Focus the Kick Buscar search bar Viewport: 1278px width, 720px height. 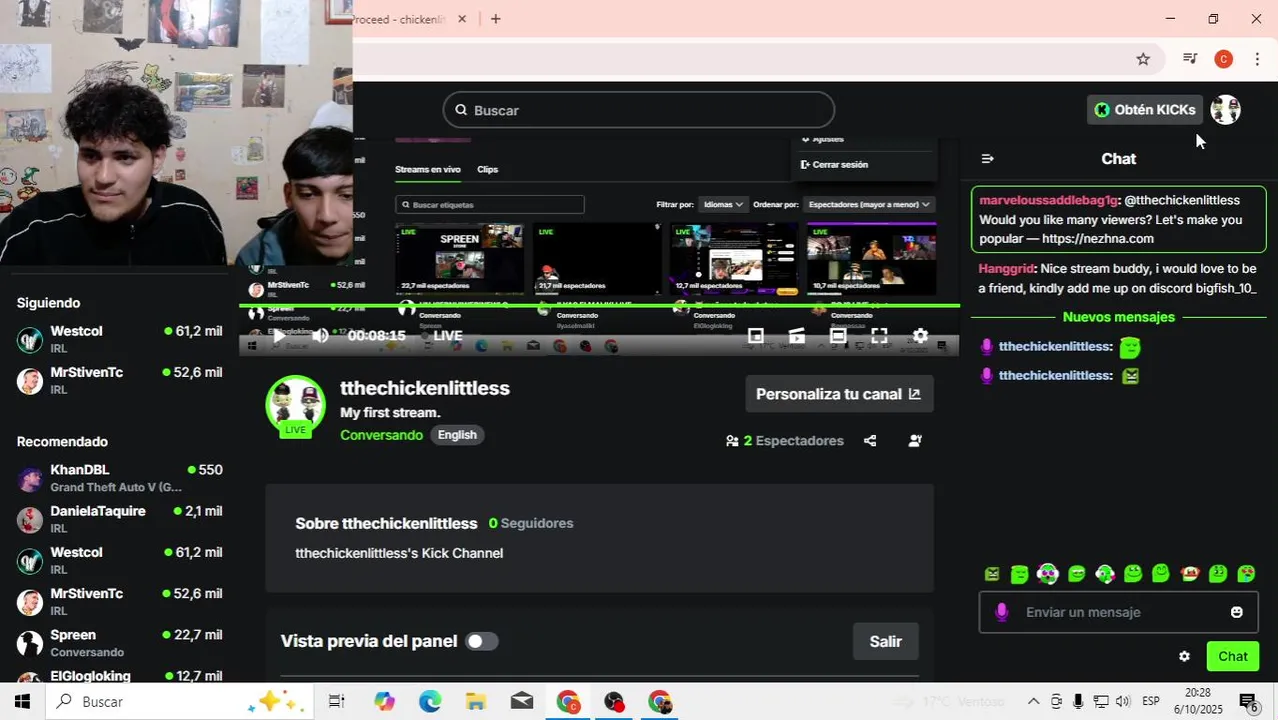click(639, 110)
